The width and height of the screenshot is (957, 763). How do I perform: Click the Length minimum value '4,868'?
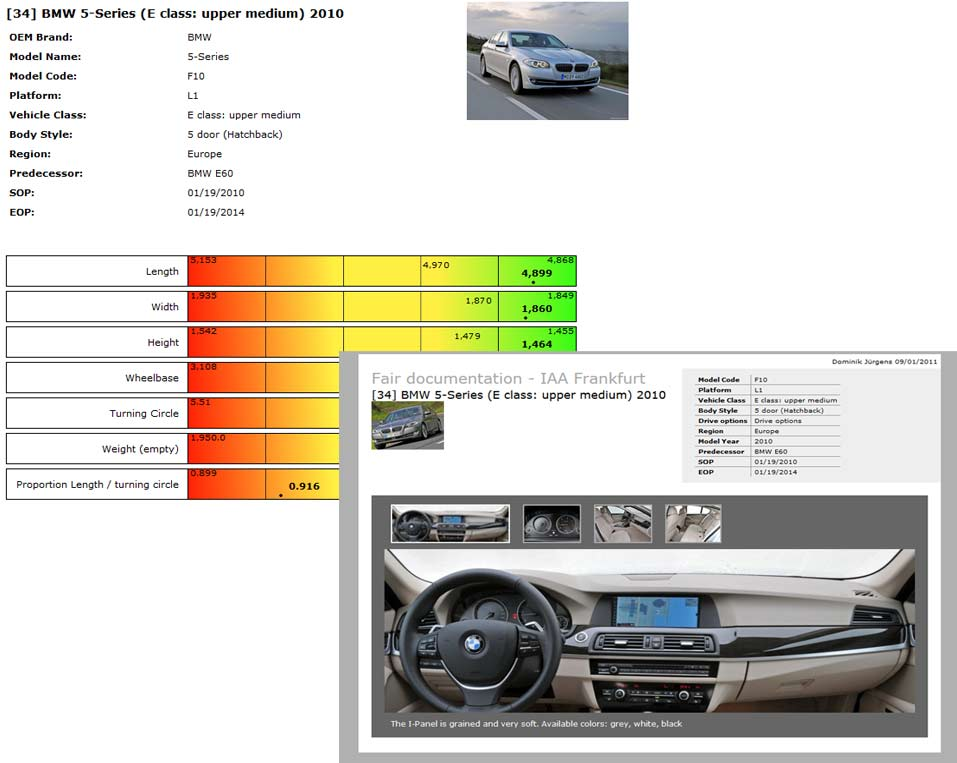(560, 260)
